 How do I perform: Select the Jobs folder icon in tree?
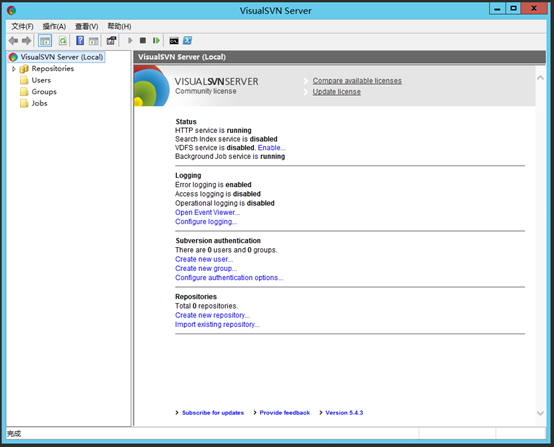pyautogui.click(x=24, y=103)
